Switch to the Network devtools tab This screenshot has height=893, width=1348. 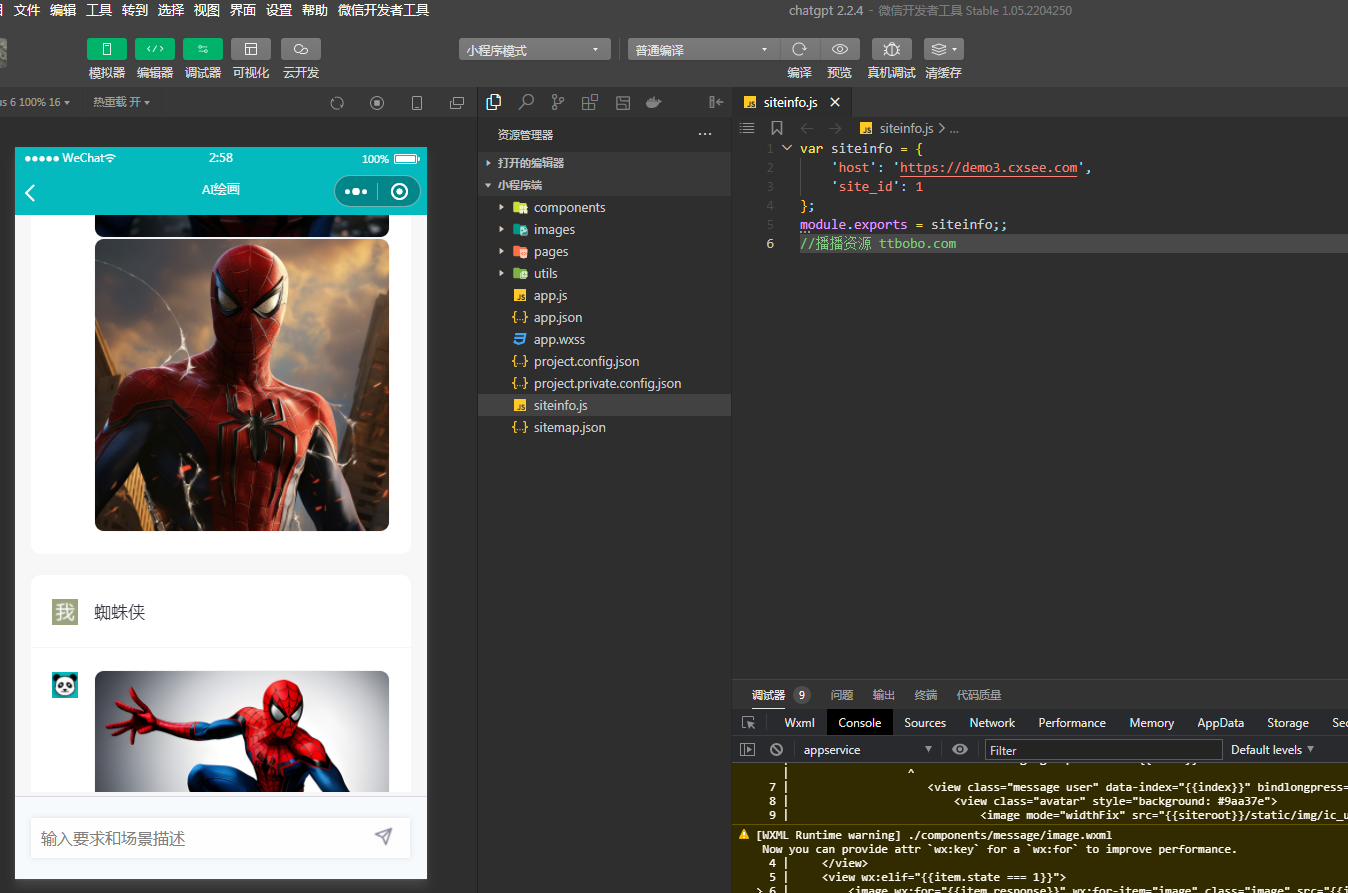pyautogui.click(x=992, y=723)
